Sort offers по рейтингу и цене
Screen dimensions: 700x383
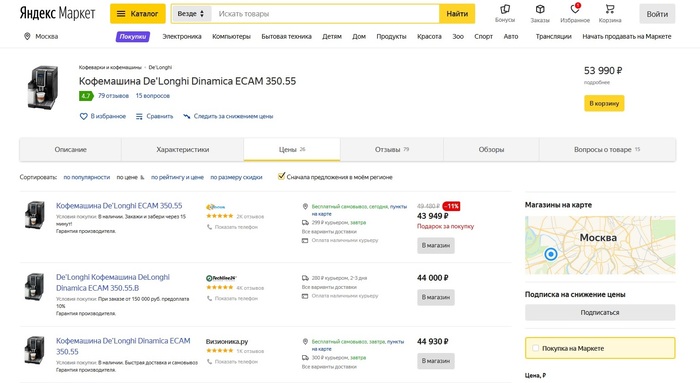(177, 177)
